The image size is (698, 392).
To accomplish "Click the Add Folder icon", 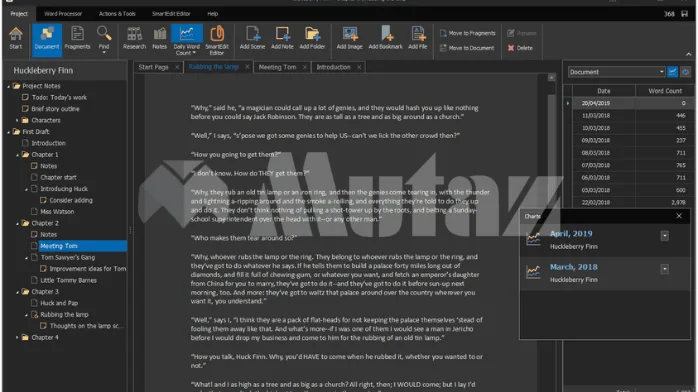I will [312, 38].
